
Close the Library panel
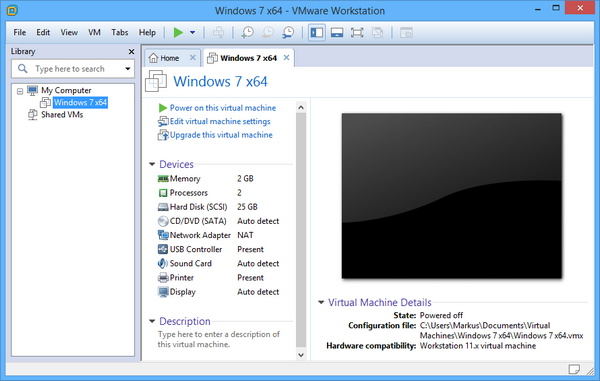pyautogui.click(x=131, y=51)
